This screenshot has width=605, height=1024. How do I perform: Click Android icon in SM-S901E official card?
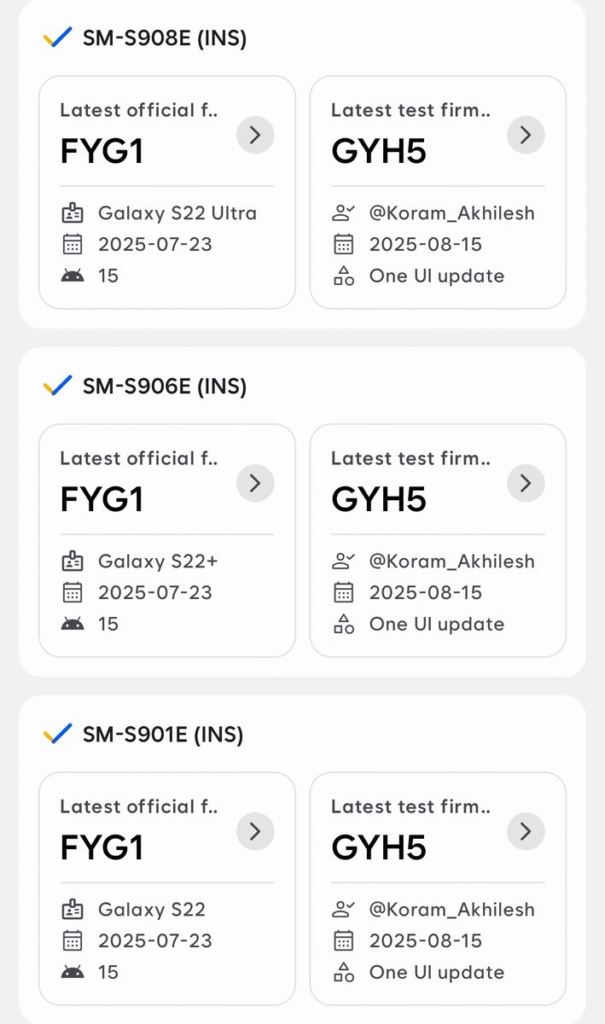(x=72, y=971)
